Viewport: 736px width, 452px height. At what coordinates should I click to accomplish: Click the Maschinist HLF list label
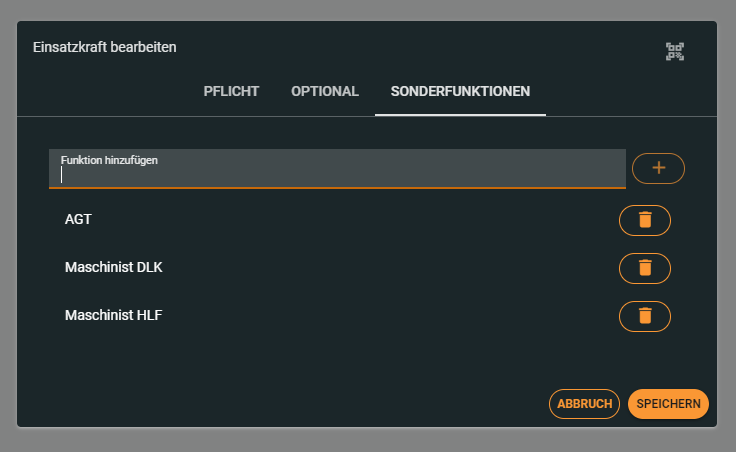[x=113, y=316]
